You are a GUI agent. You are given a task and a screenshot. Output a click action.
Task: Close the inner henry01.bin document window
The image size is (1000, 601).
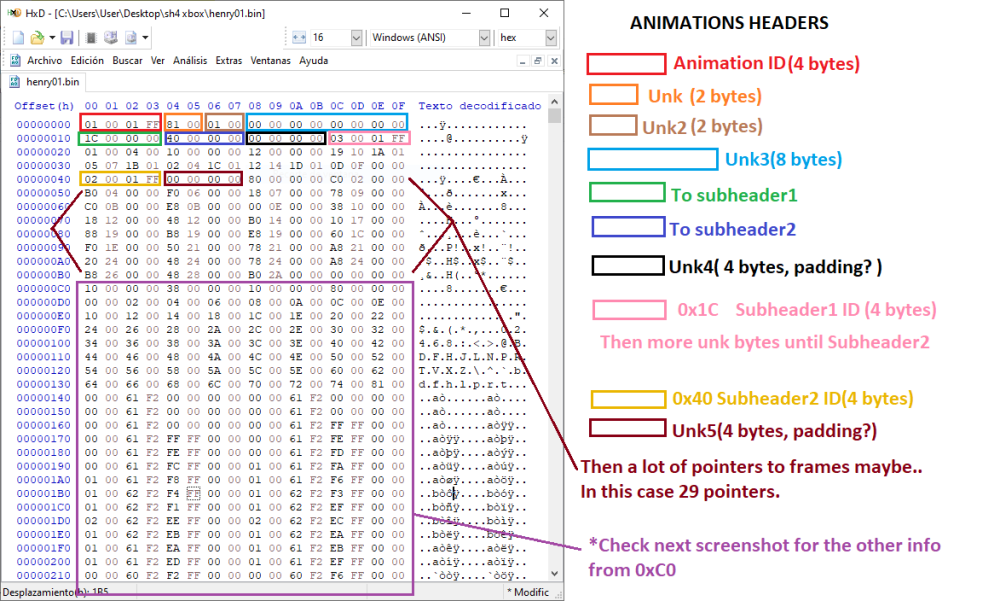554,60
